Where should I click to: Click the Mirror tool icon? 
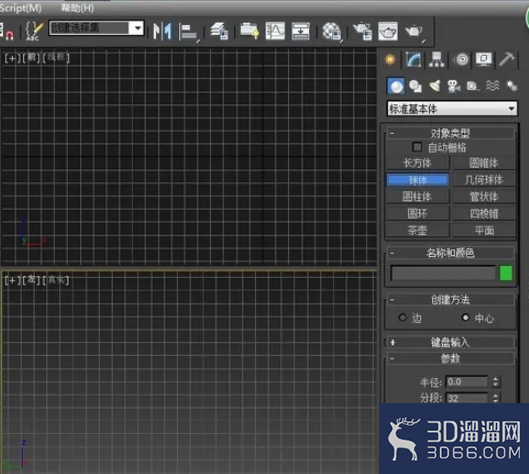click(163, 31)
